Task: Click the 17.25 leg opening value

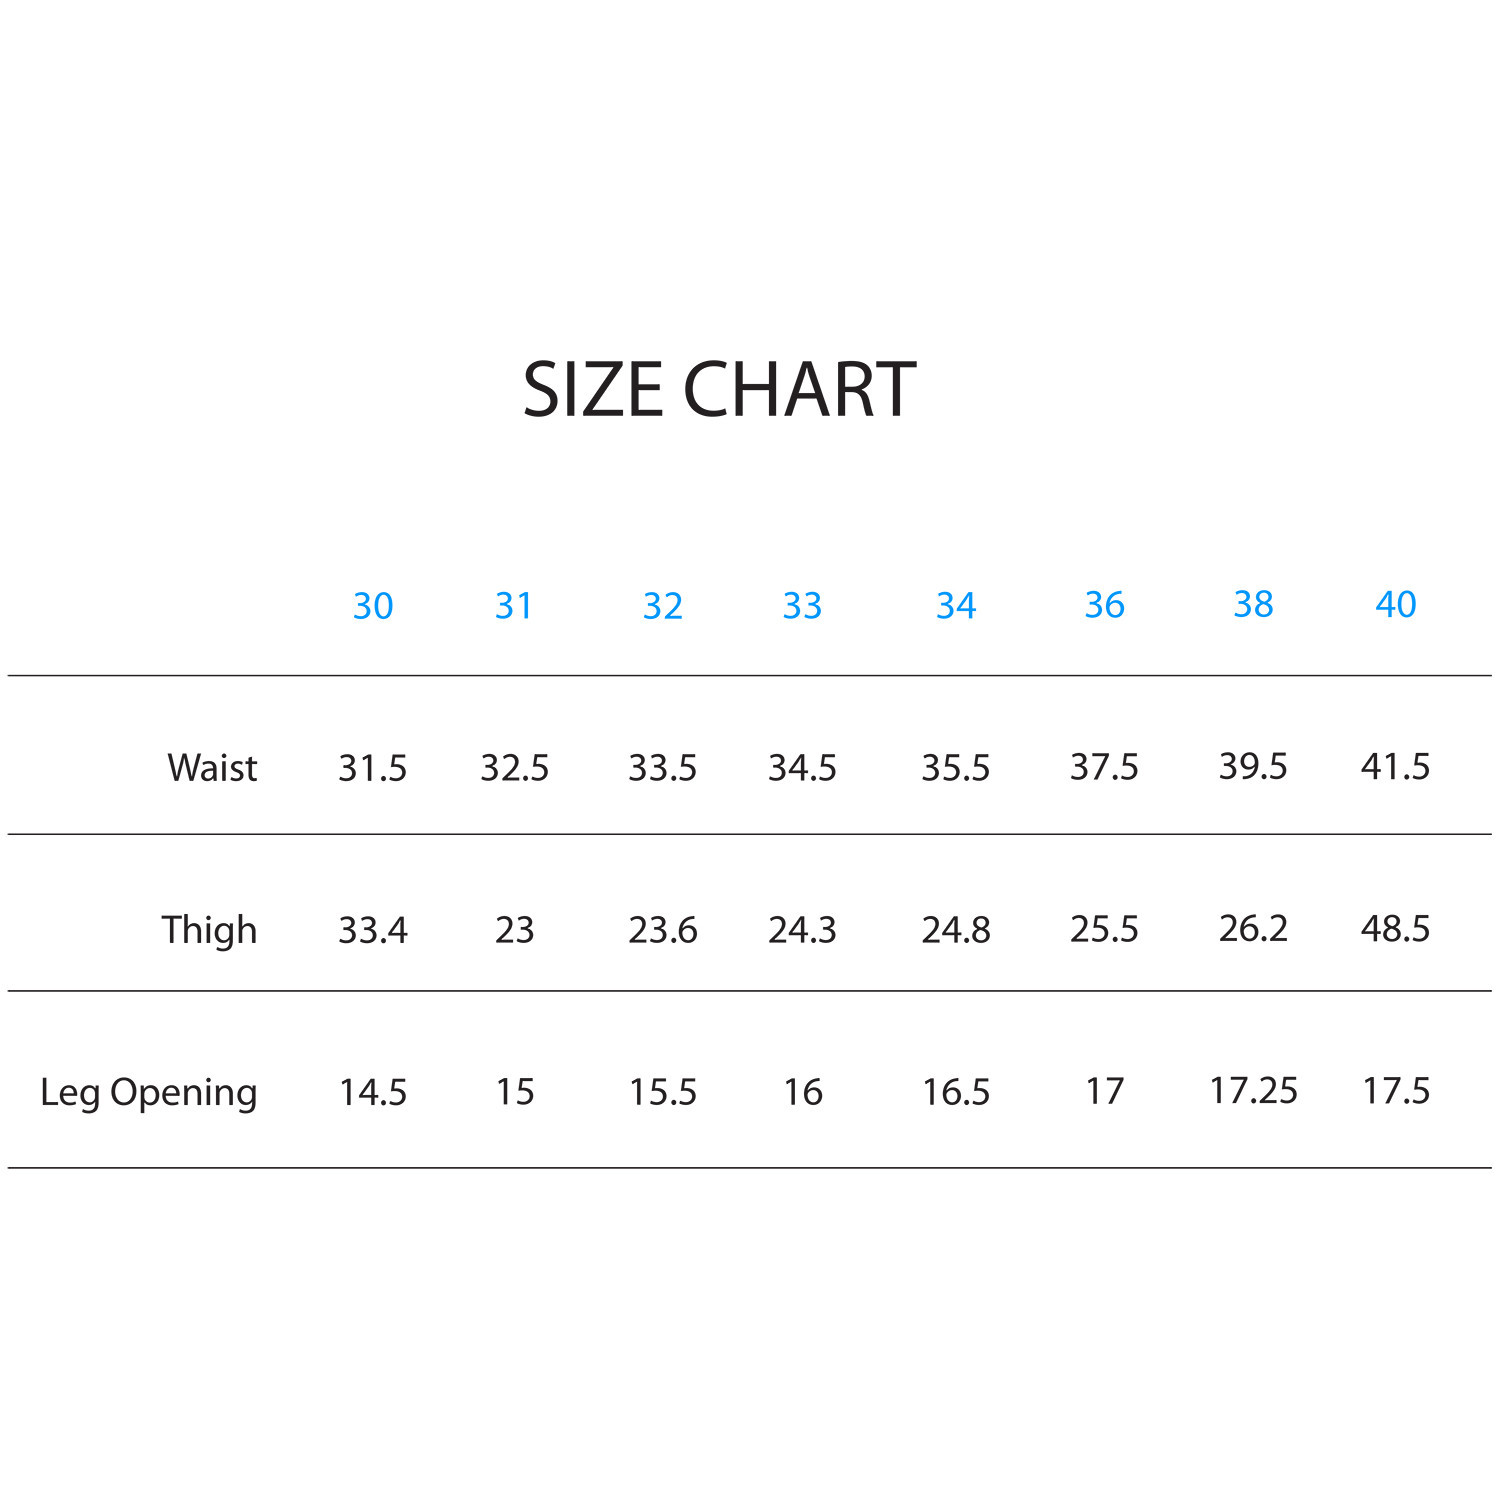Action: 1252,1091
